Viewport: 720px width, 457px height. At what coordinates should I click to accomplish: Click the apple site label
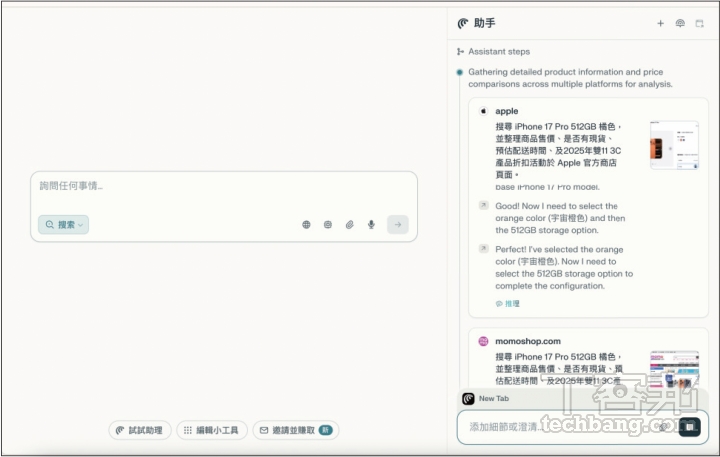(x=506, y=111)
